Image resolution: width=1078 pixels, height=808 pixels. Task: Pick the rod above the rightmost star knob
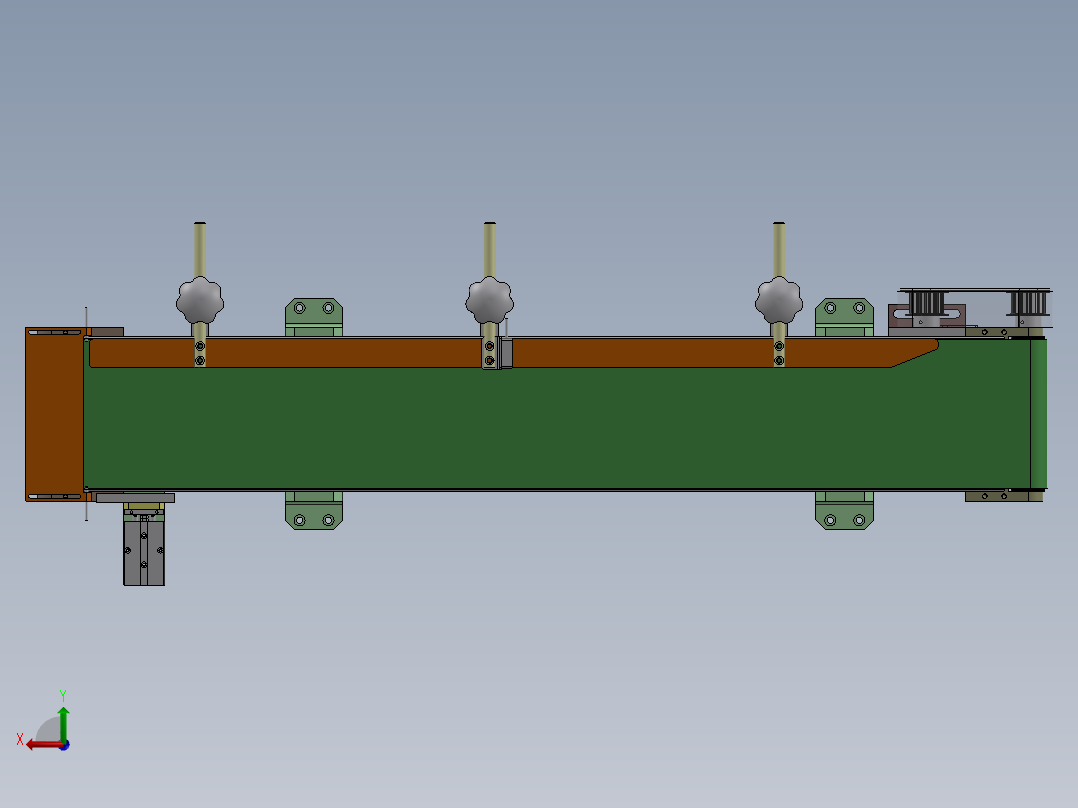(779, 250)
